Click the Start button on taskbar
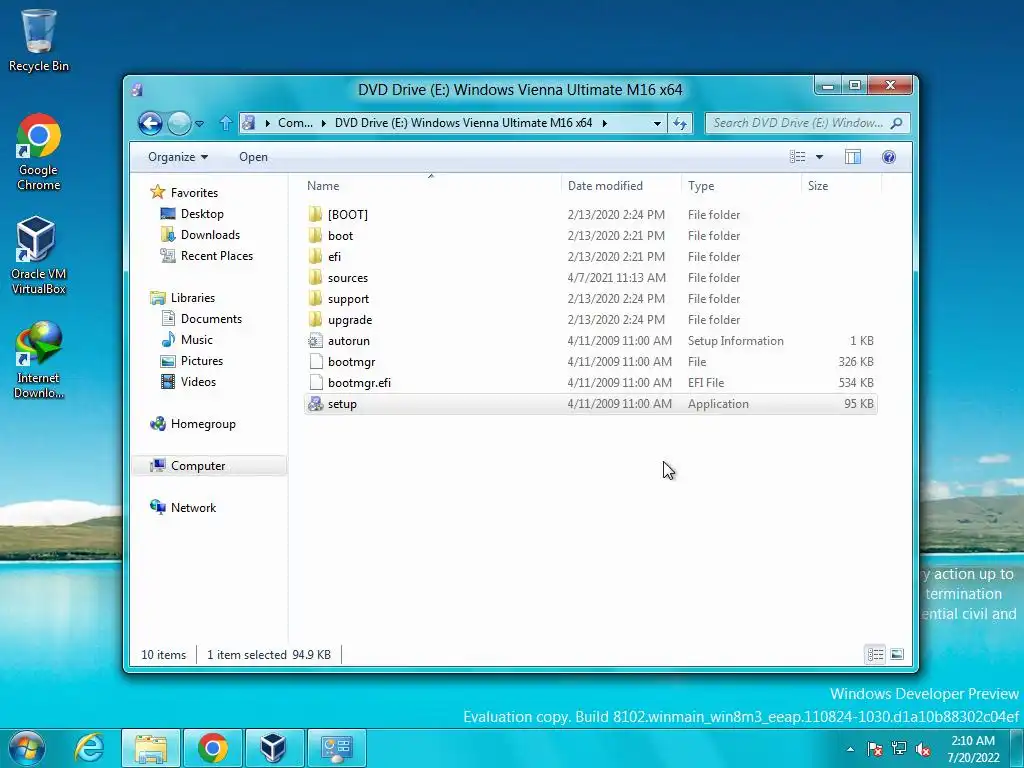 click(x=27, y=748)
